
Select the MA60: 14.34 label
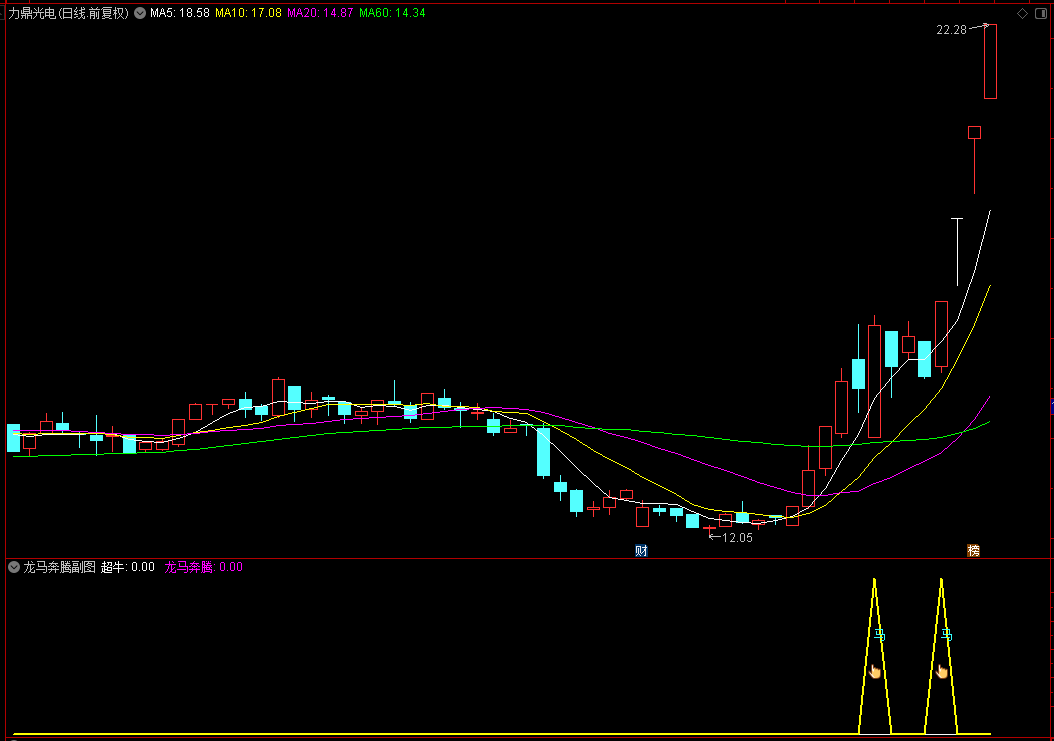(392, 13)
